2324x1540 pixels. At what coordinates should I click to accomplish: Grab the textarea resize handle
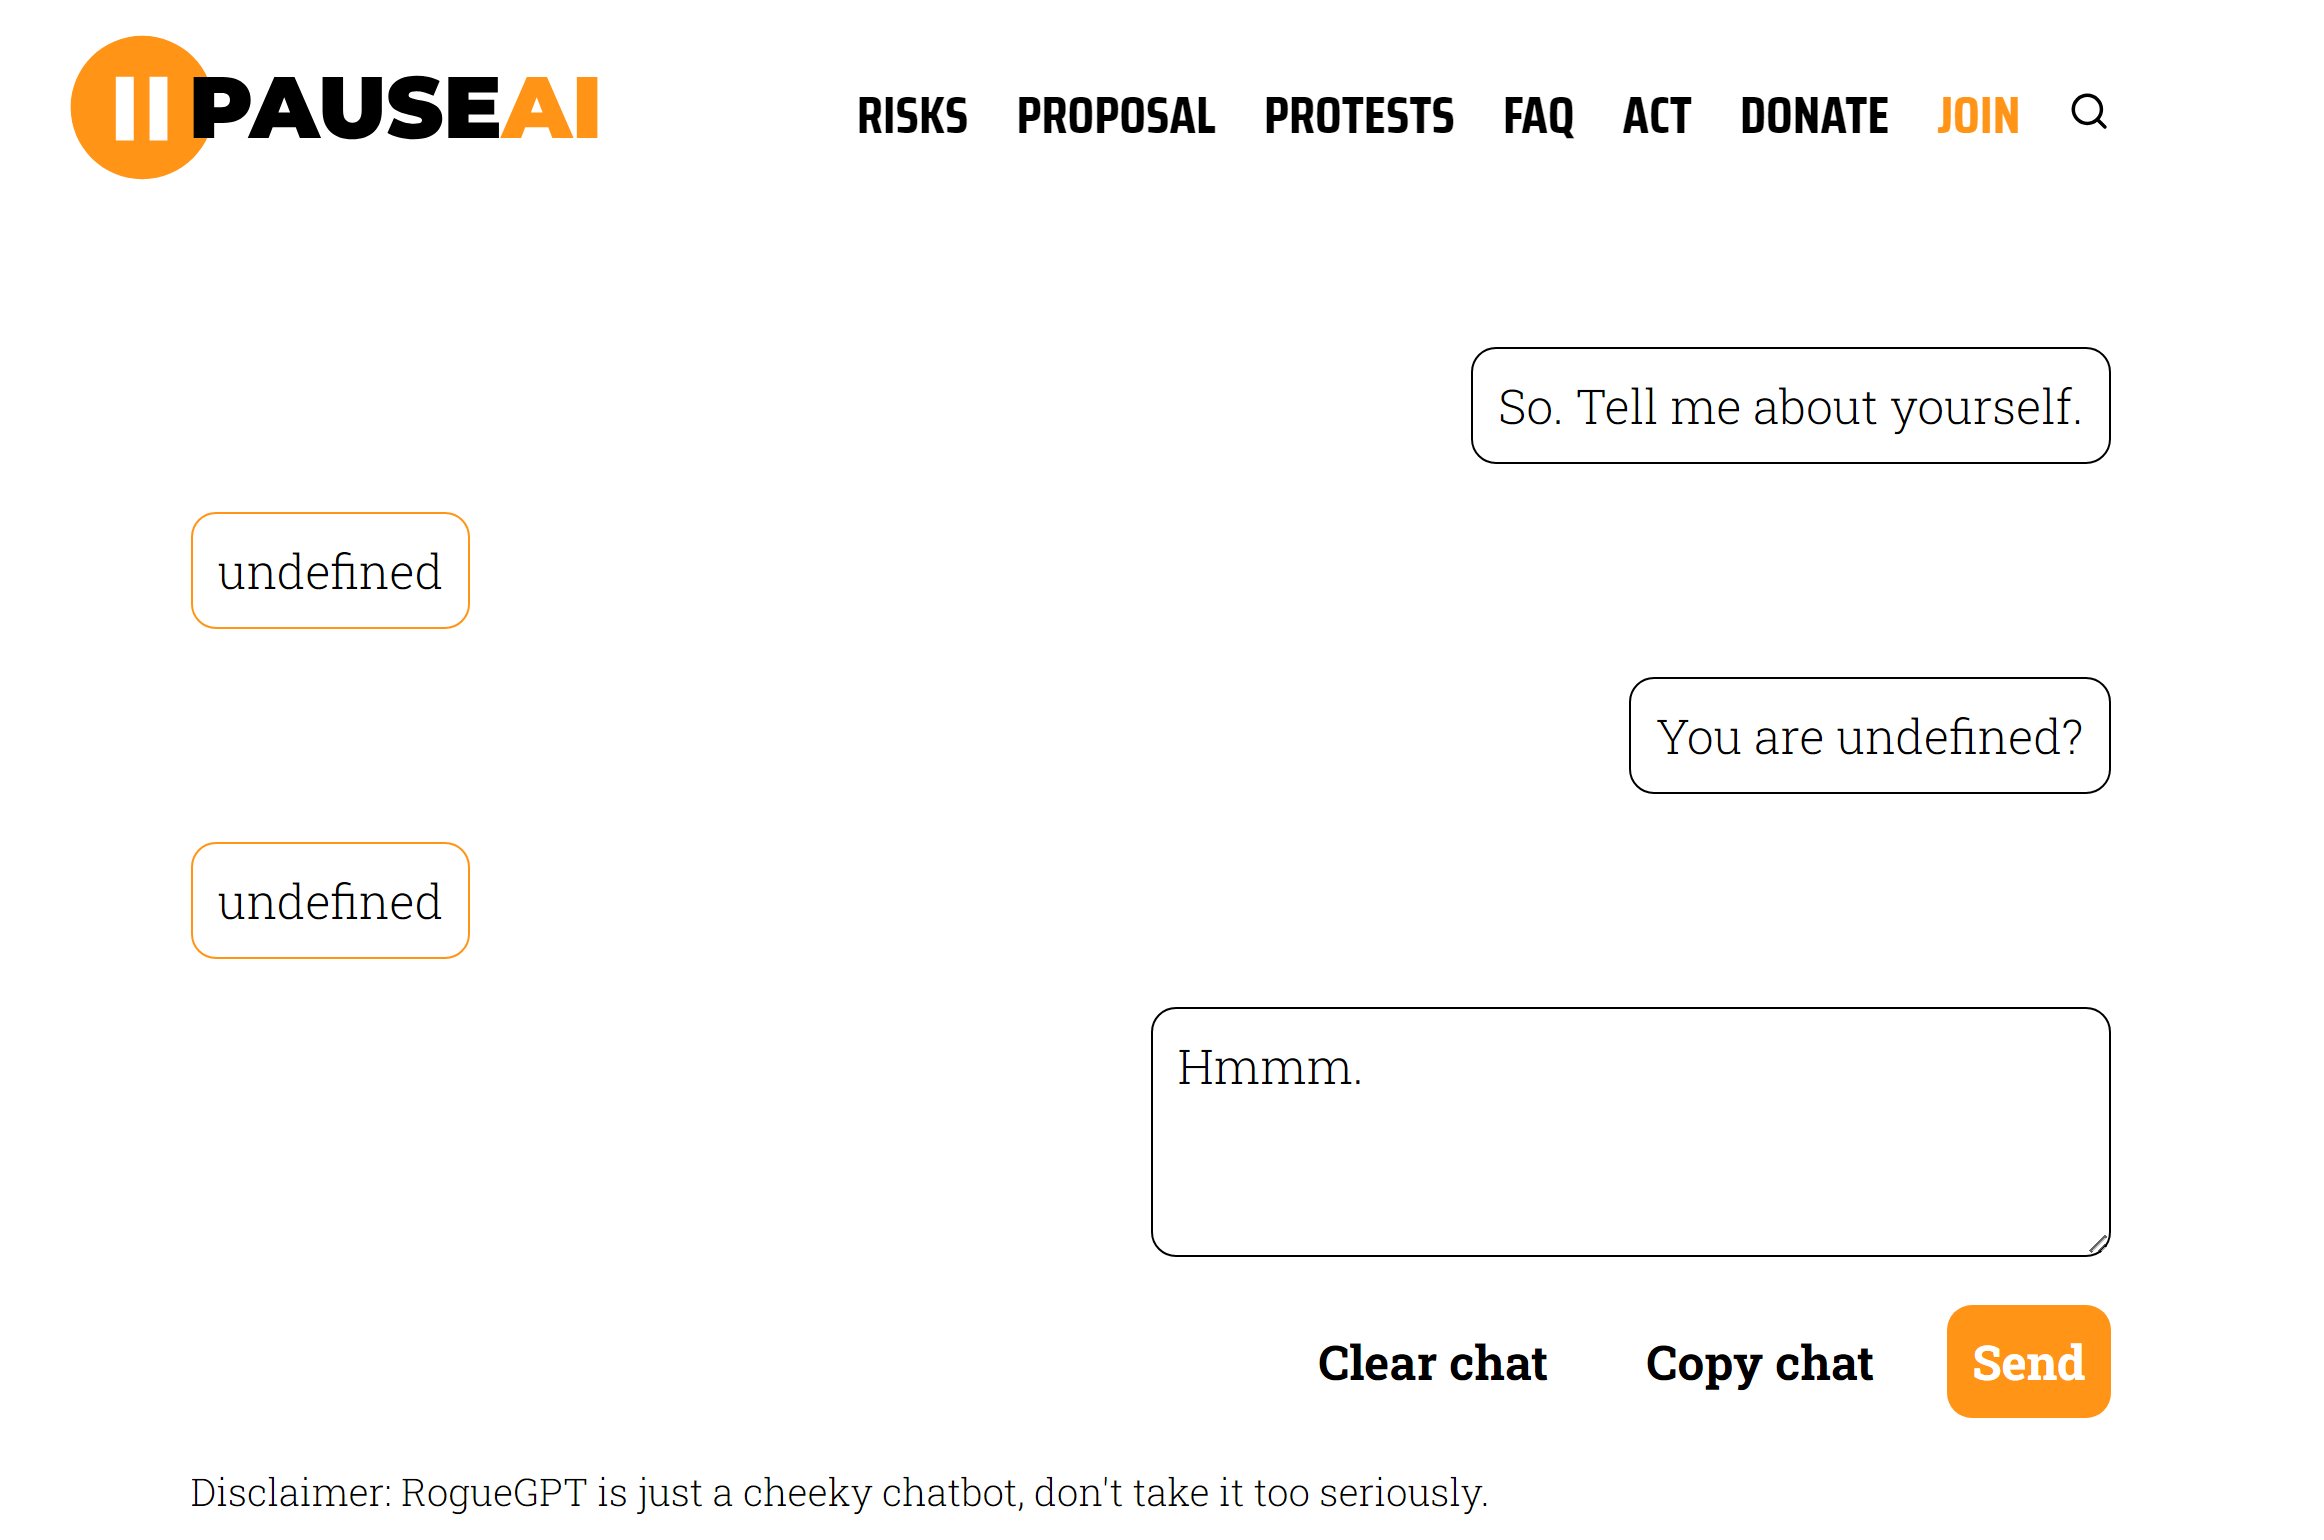tap(2098, 1244)
